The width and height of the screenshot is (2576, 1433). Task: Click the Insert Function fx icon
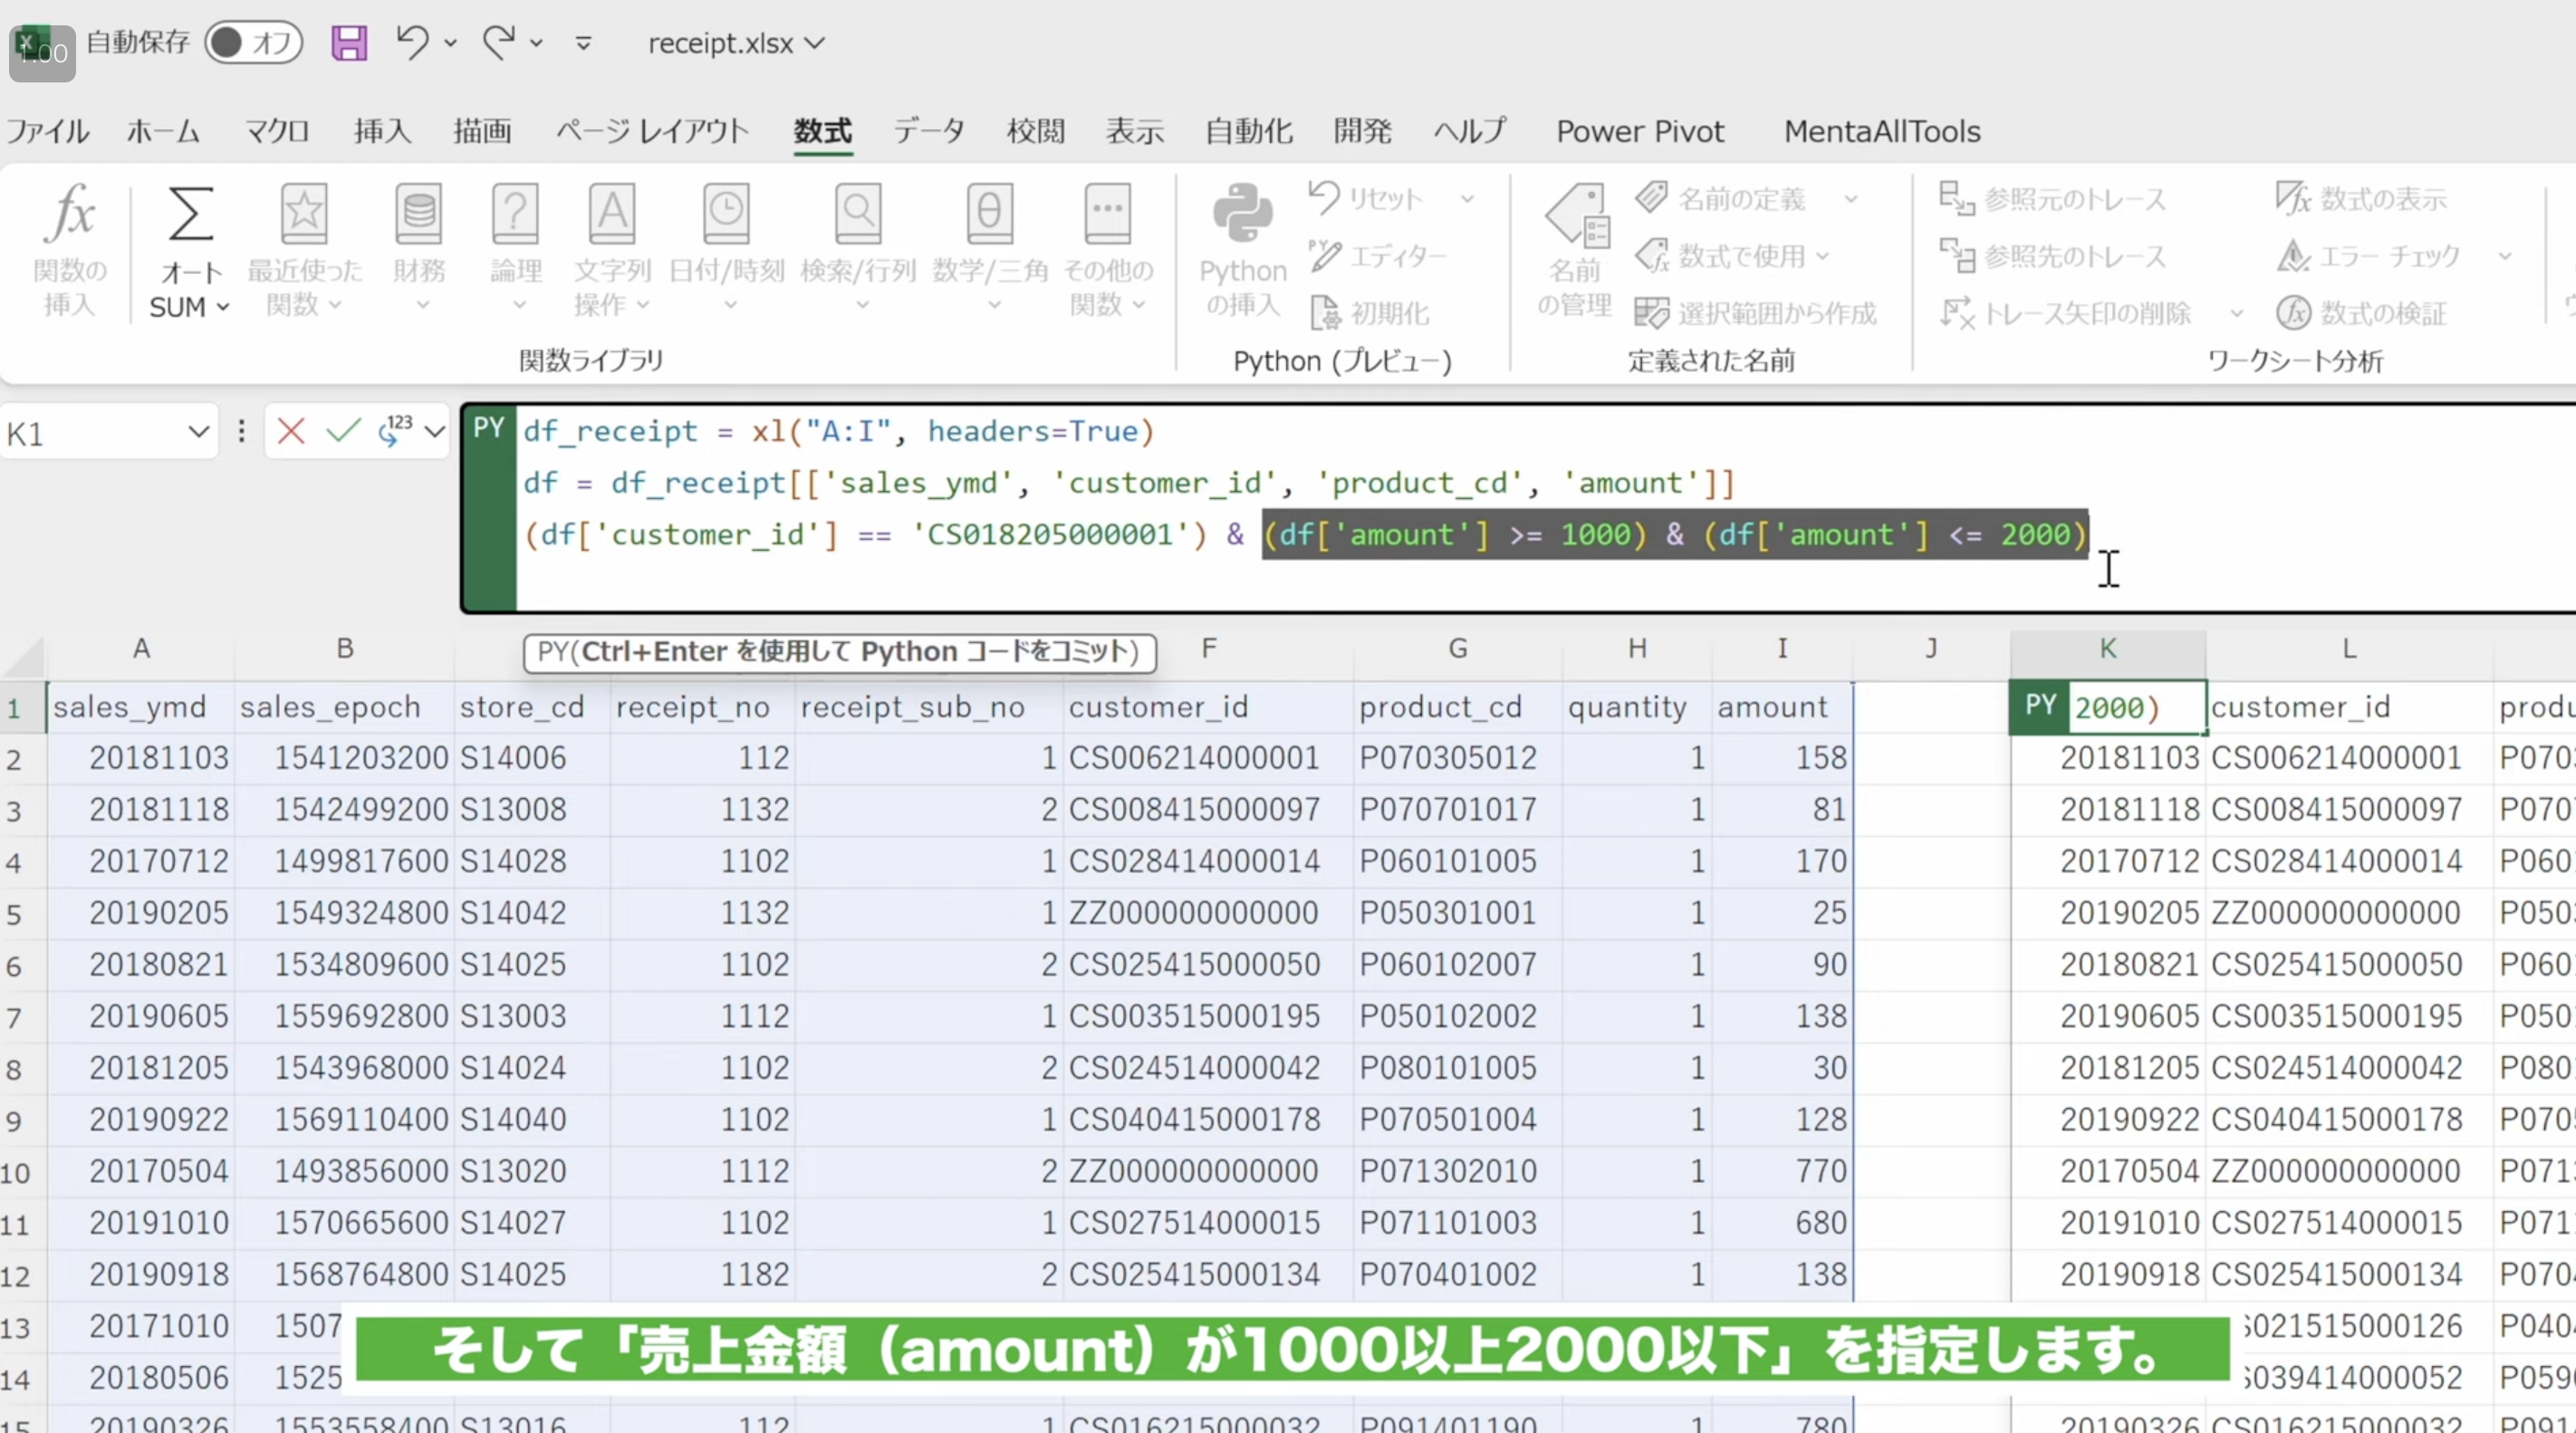coord(69,213)
